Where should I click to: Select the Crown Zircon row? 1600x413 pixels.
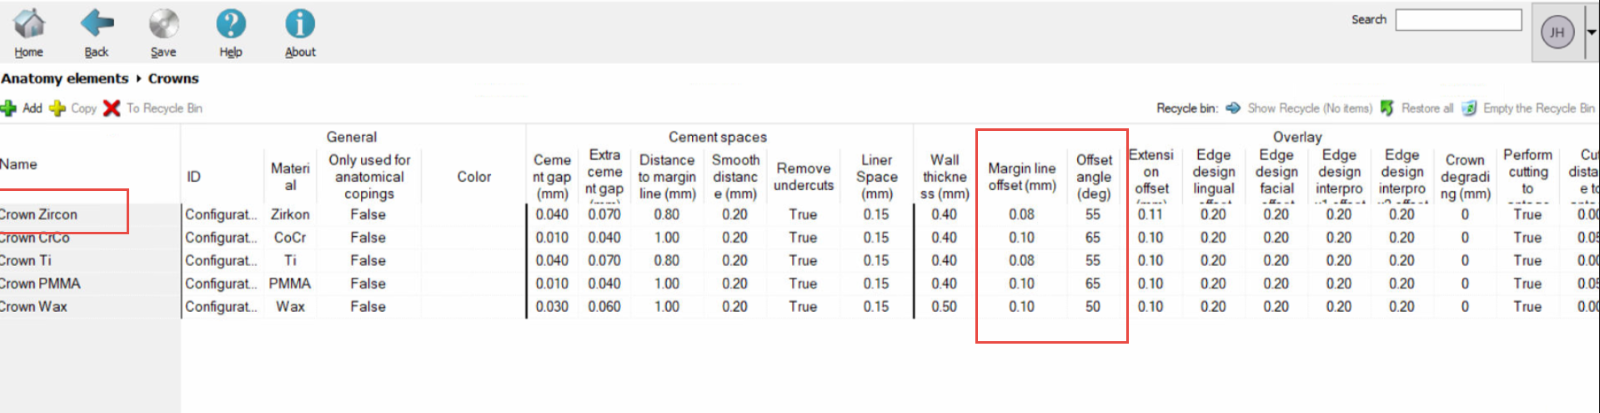40,214
